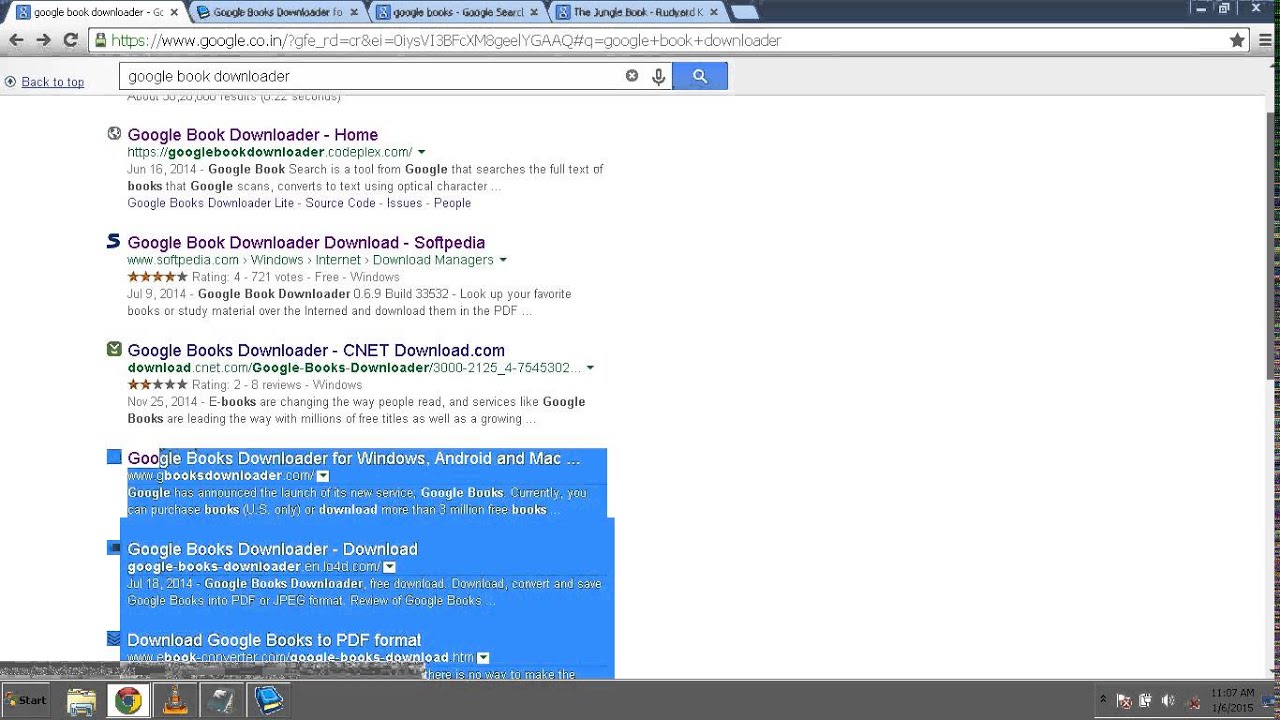Image resolution: width=1280 pixels, height=720 pixels.
Task: Expand dropdown arrow beside gbooksdownloader.com URL
Action: [323, 476]
